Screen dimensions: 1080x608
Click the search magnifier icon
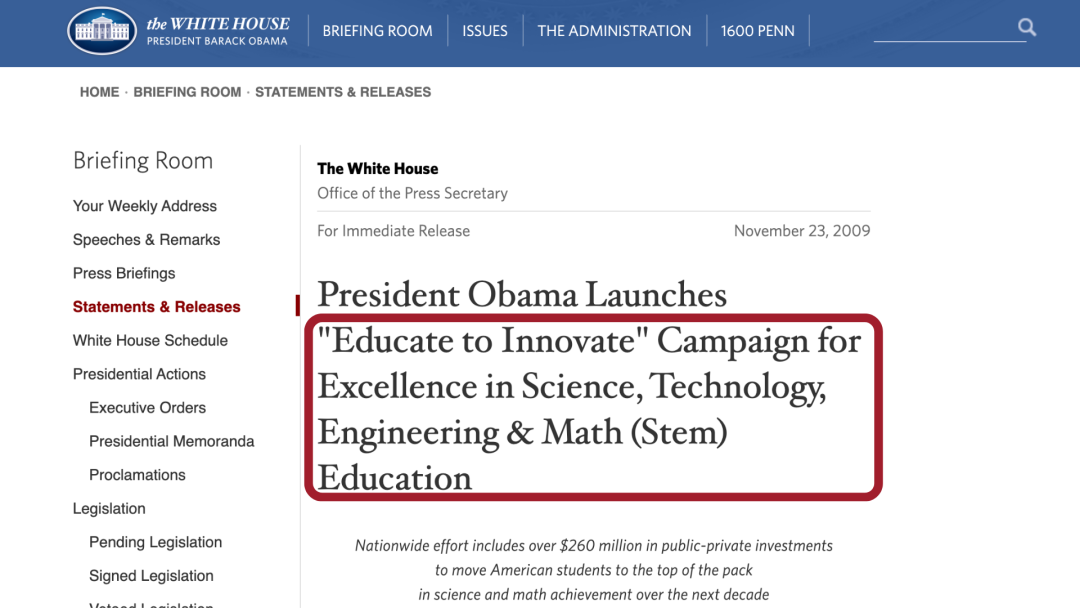point(1027,28)
